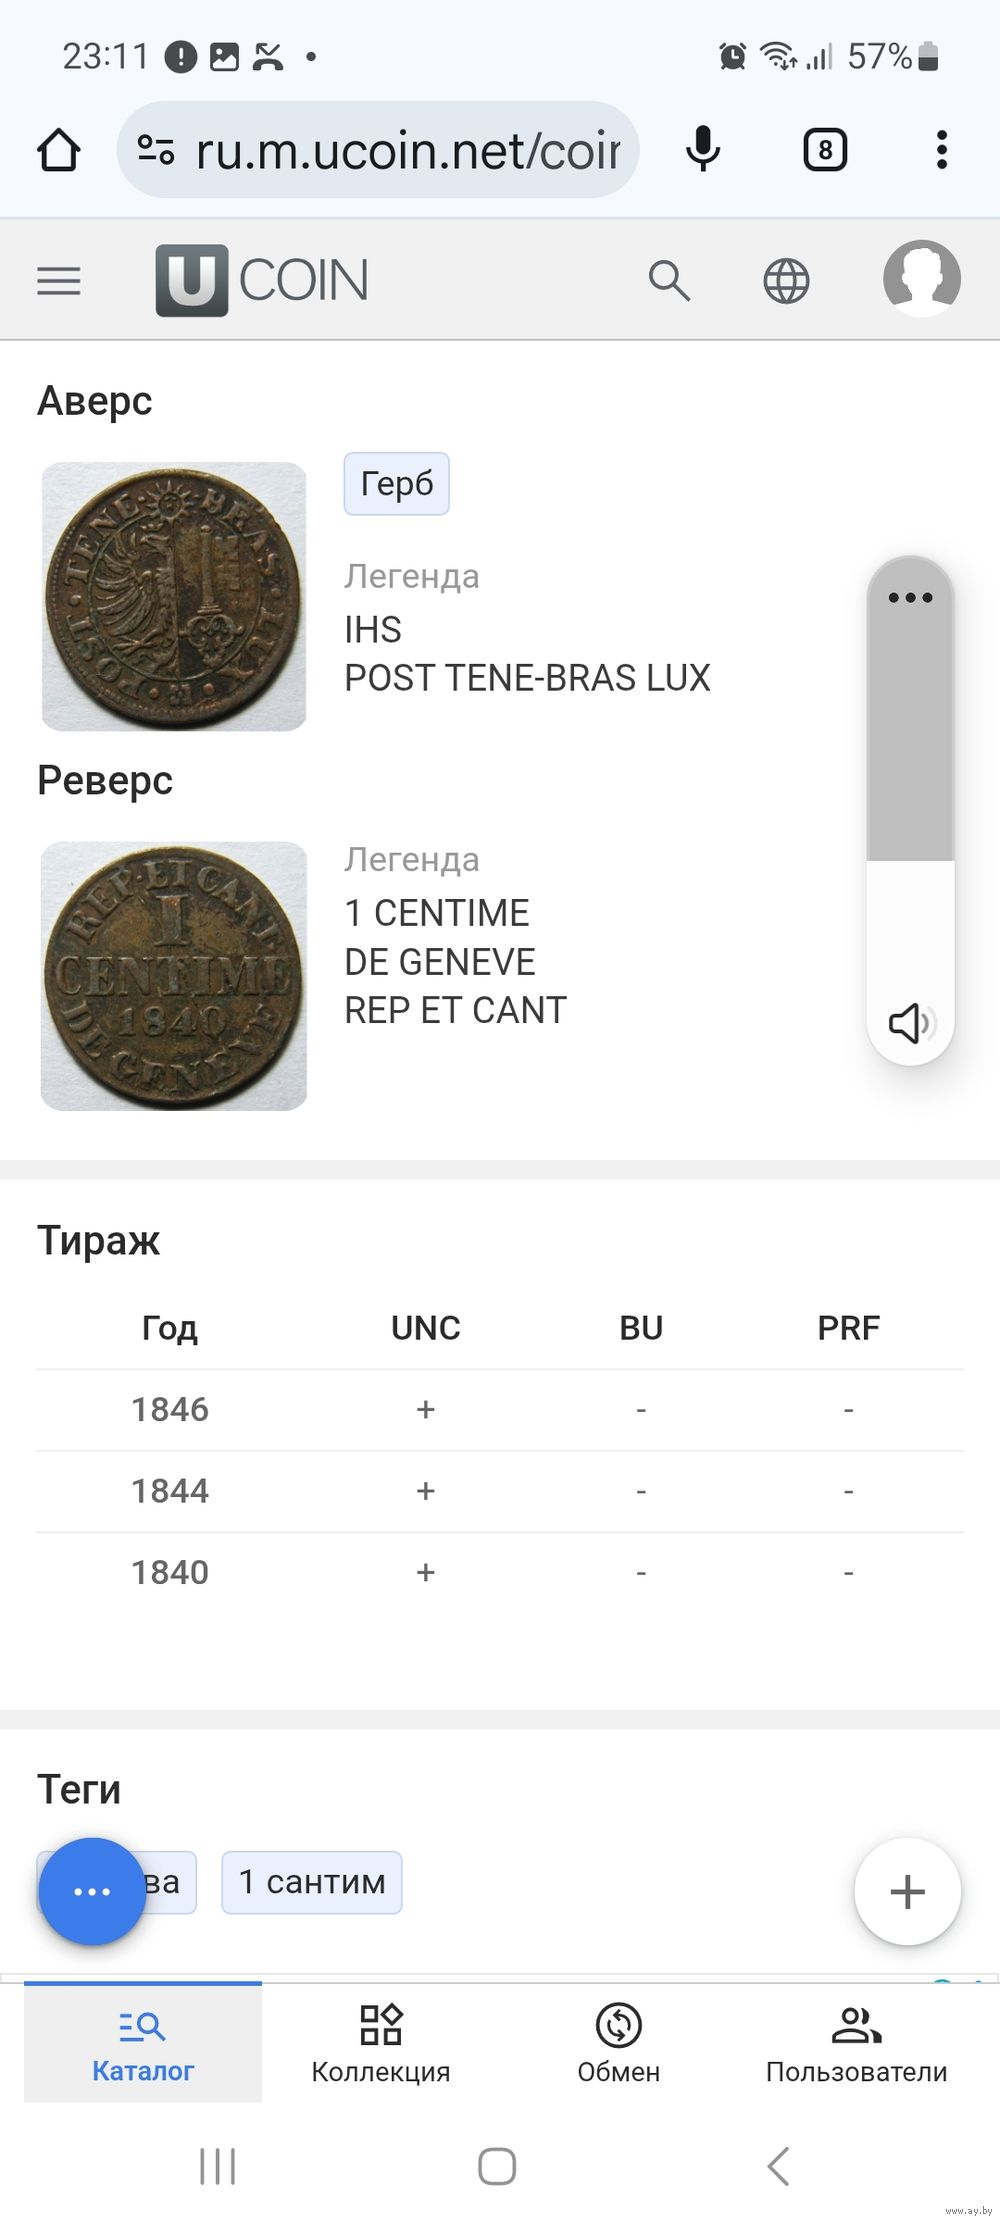Switch to the Коллекция tab
The width and height of the screenshot is (1000, 2222).
pyautogui.click(x=381, y=2044)
